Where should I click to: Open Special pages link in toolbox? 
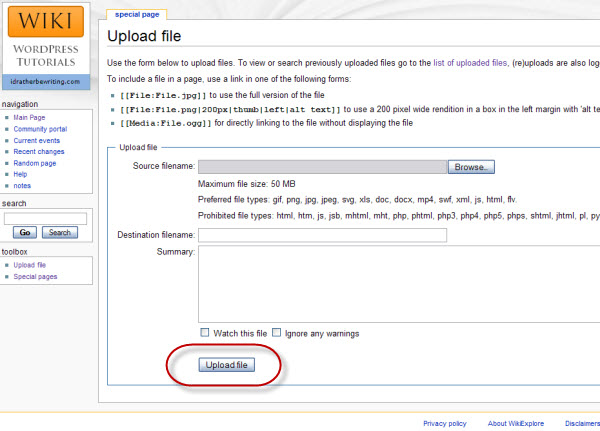(35, 276)
